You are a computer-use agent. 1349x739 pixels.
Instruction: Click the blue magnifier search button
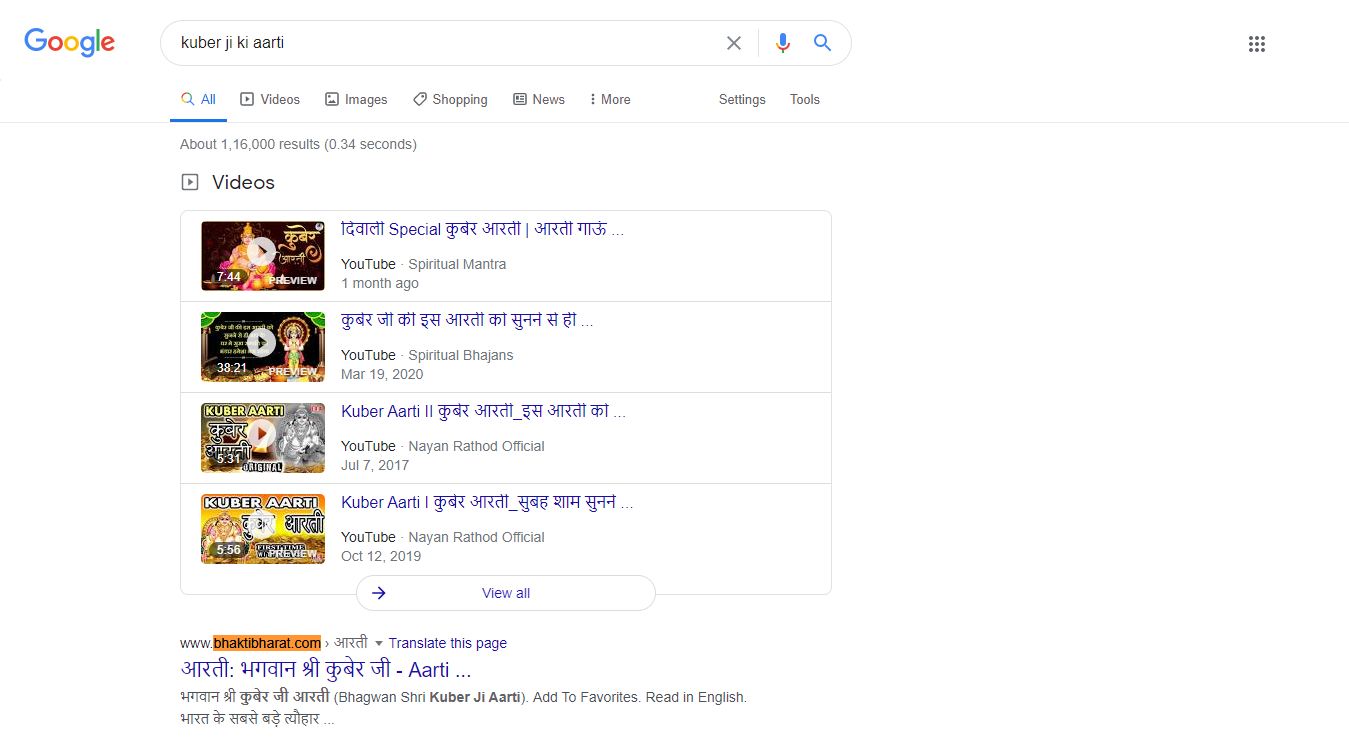822,43
